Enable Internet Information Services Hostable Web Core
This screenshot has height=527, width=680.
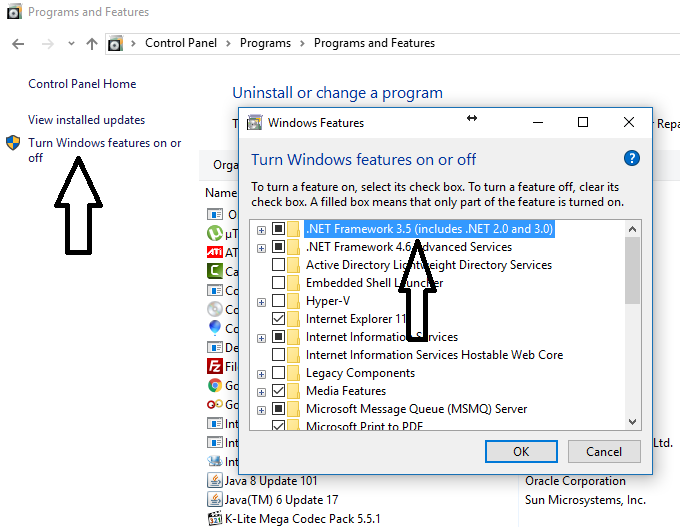point(278,355)
